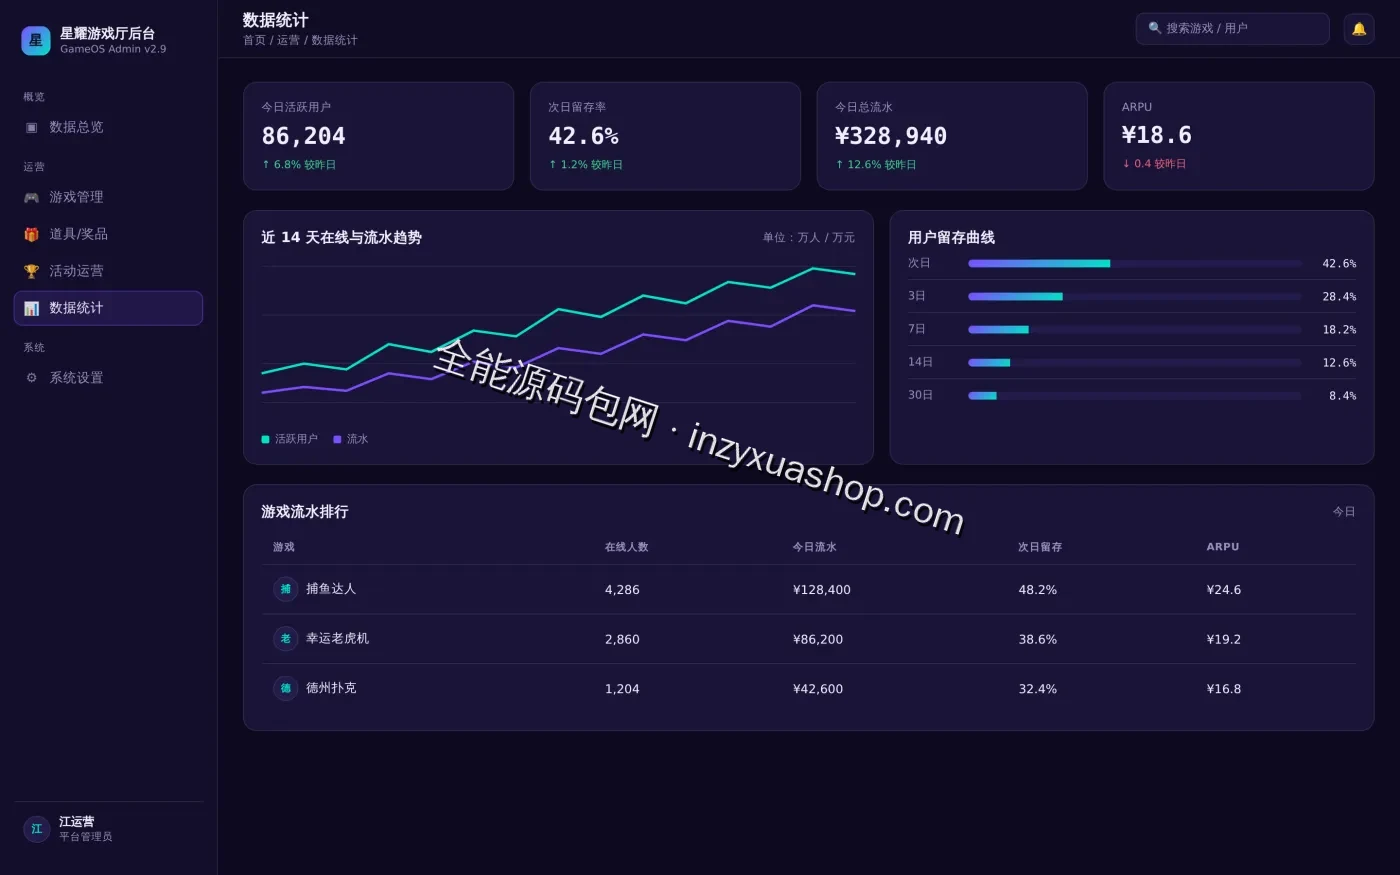Go to 首页 in the breadcrumb
The height and width of the screenshot is (875, 1400).
pos(254,41)
